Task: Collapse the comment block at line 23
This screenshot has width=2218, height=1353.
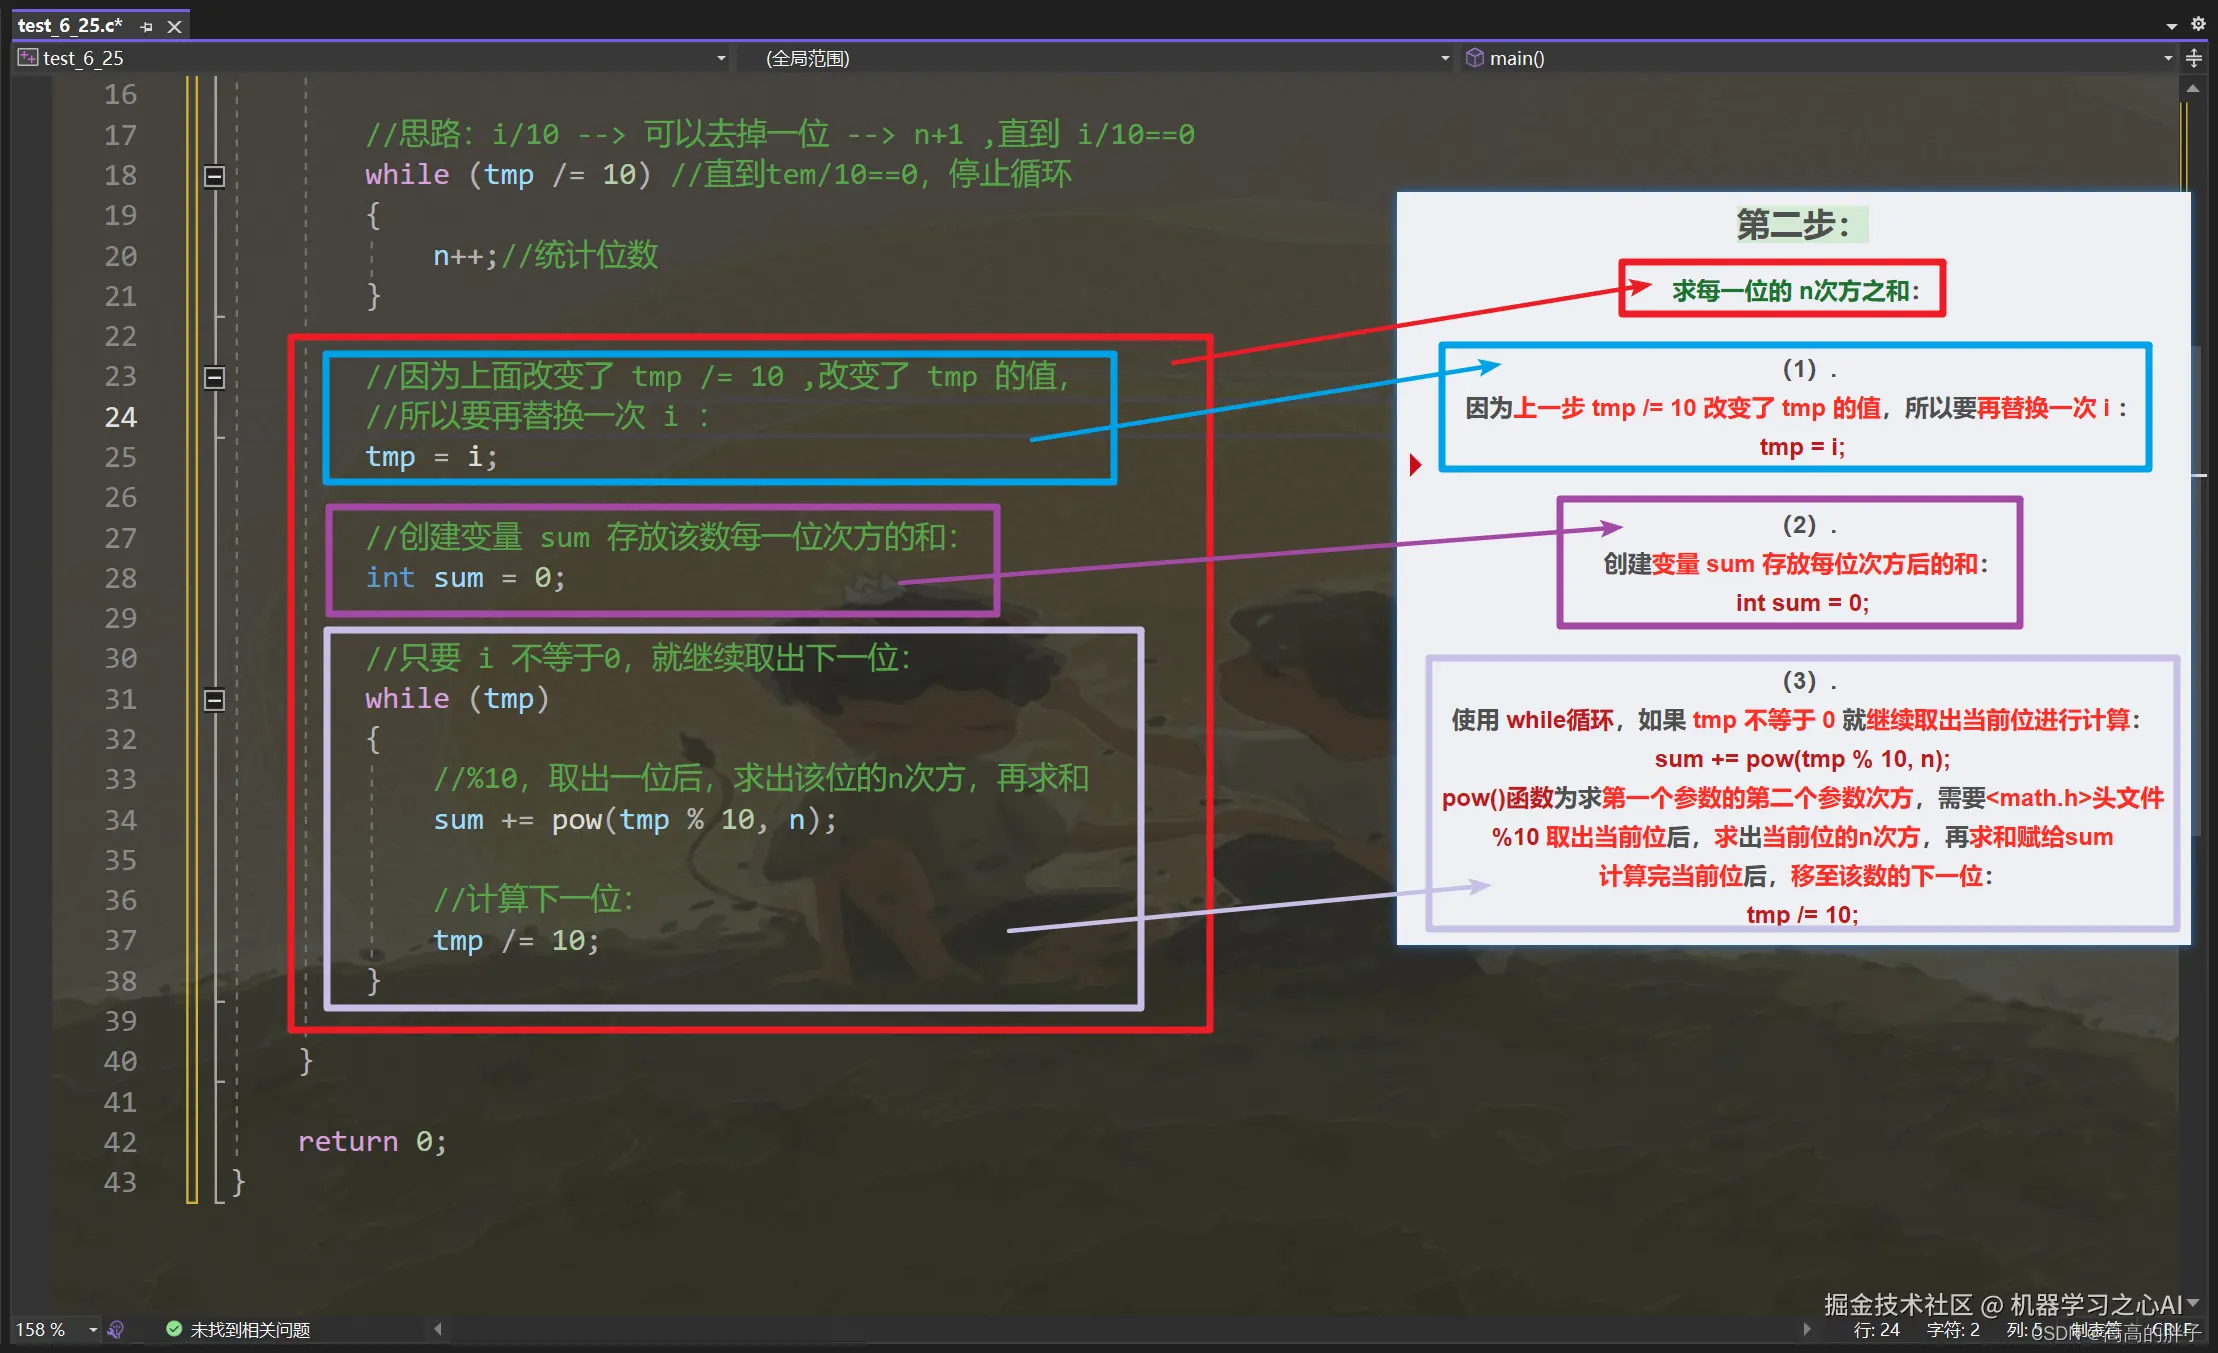Action: point(214,377)
